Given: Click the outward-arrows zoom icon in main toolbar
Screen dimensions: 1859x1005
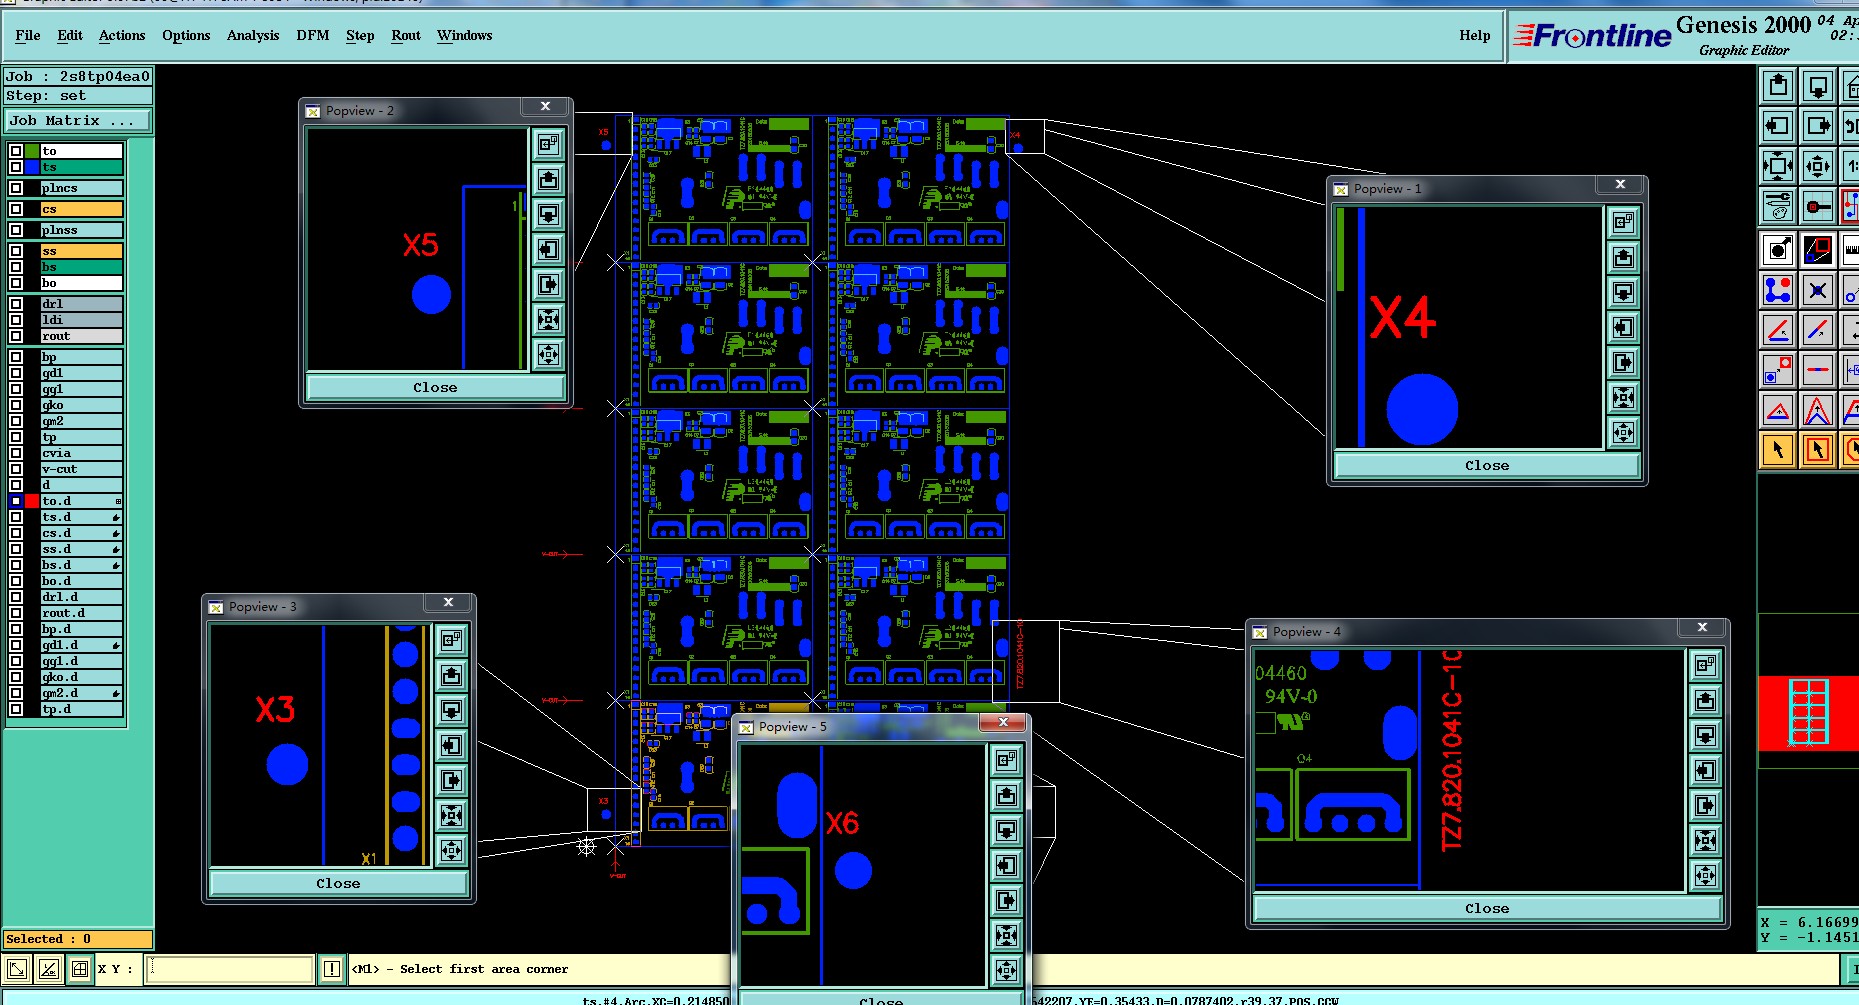Looking at the screenshot, I should 1818,166.
